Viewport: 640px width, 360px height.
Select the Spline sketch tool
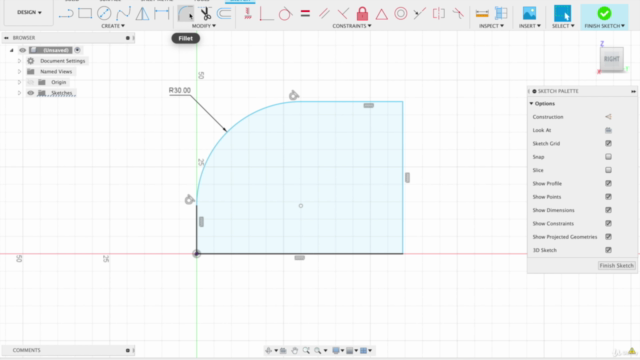click(123, 13)
